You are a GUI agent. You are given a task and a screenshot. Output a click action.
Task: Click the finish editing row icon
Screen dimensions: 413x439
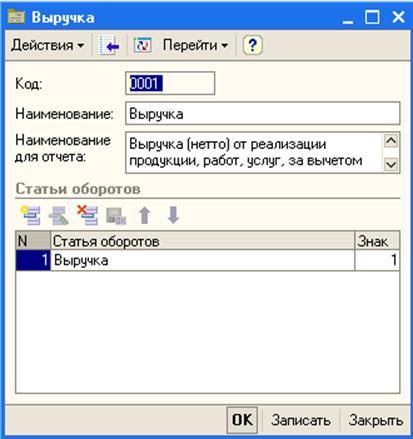pos(116,215)
